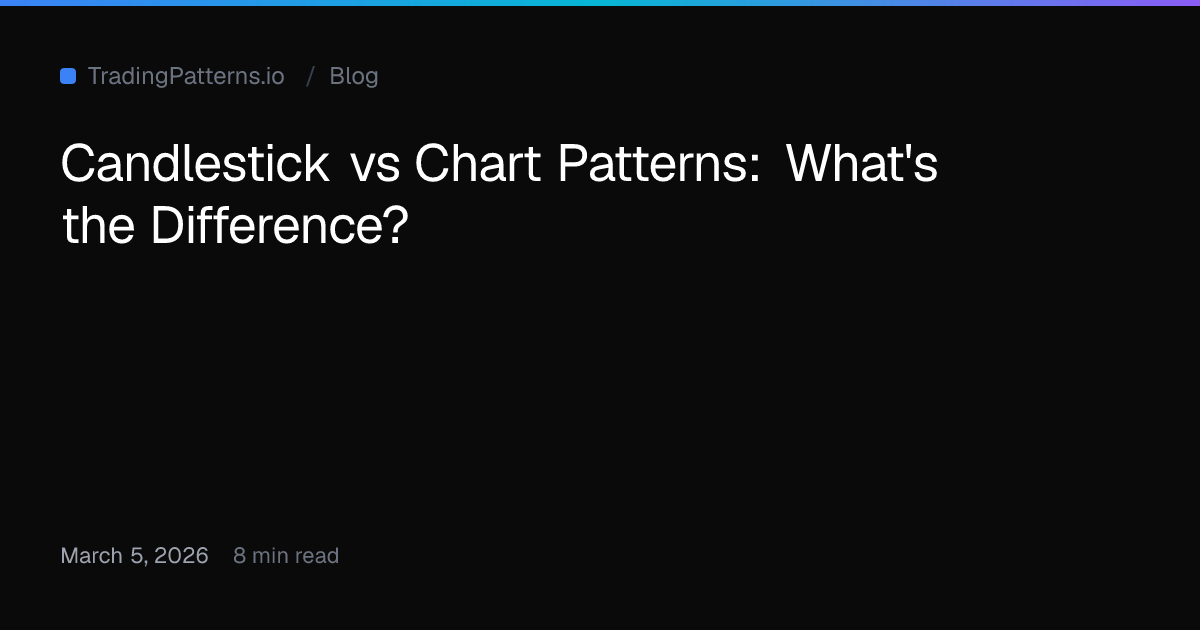Screen dimensions: 1200x630
Task: Click the word What's in the title
Action: pyautogui.click(x=863, y=163)
